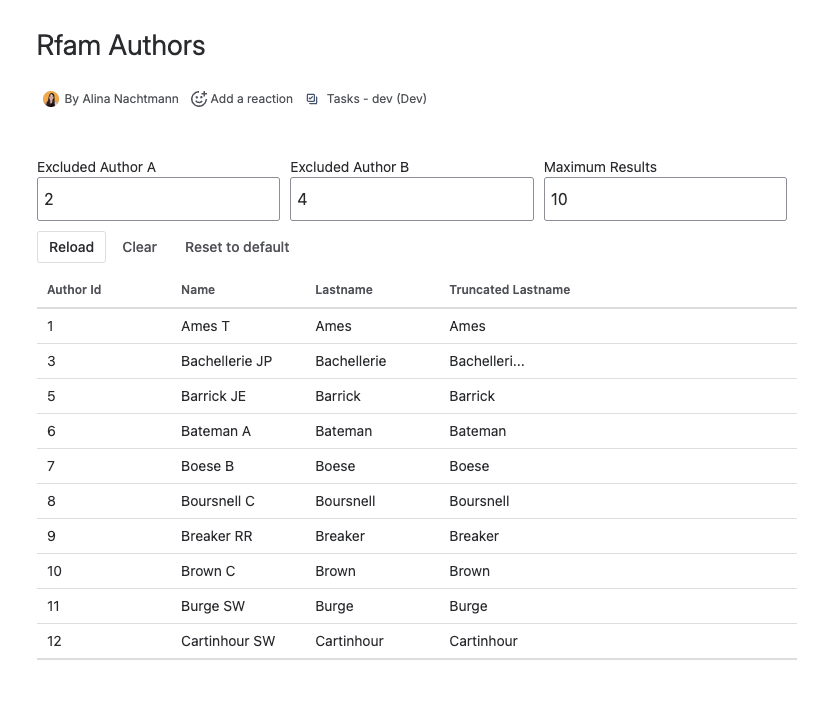Click the Alina Nachtmann avatar icon

pyautogui.click(x=50, y=98)
